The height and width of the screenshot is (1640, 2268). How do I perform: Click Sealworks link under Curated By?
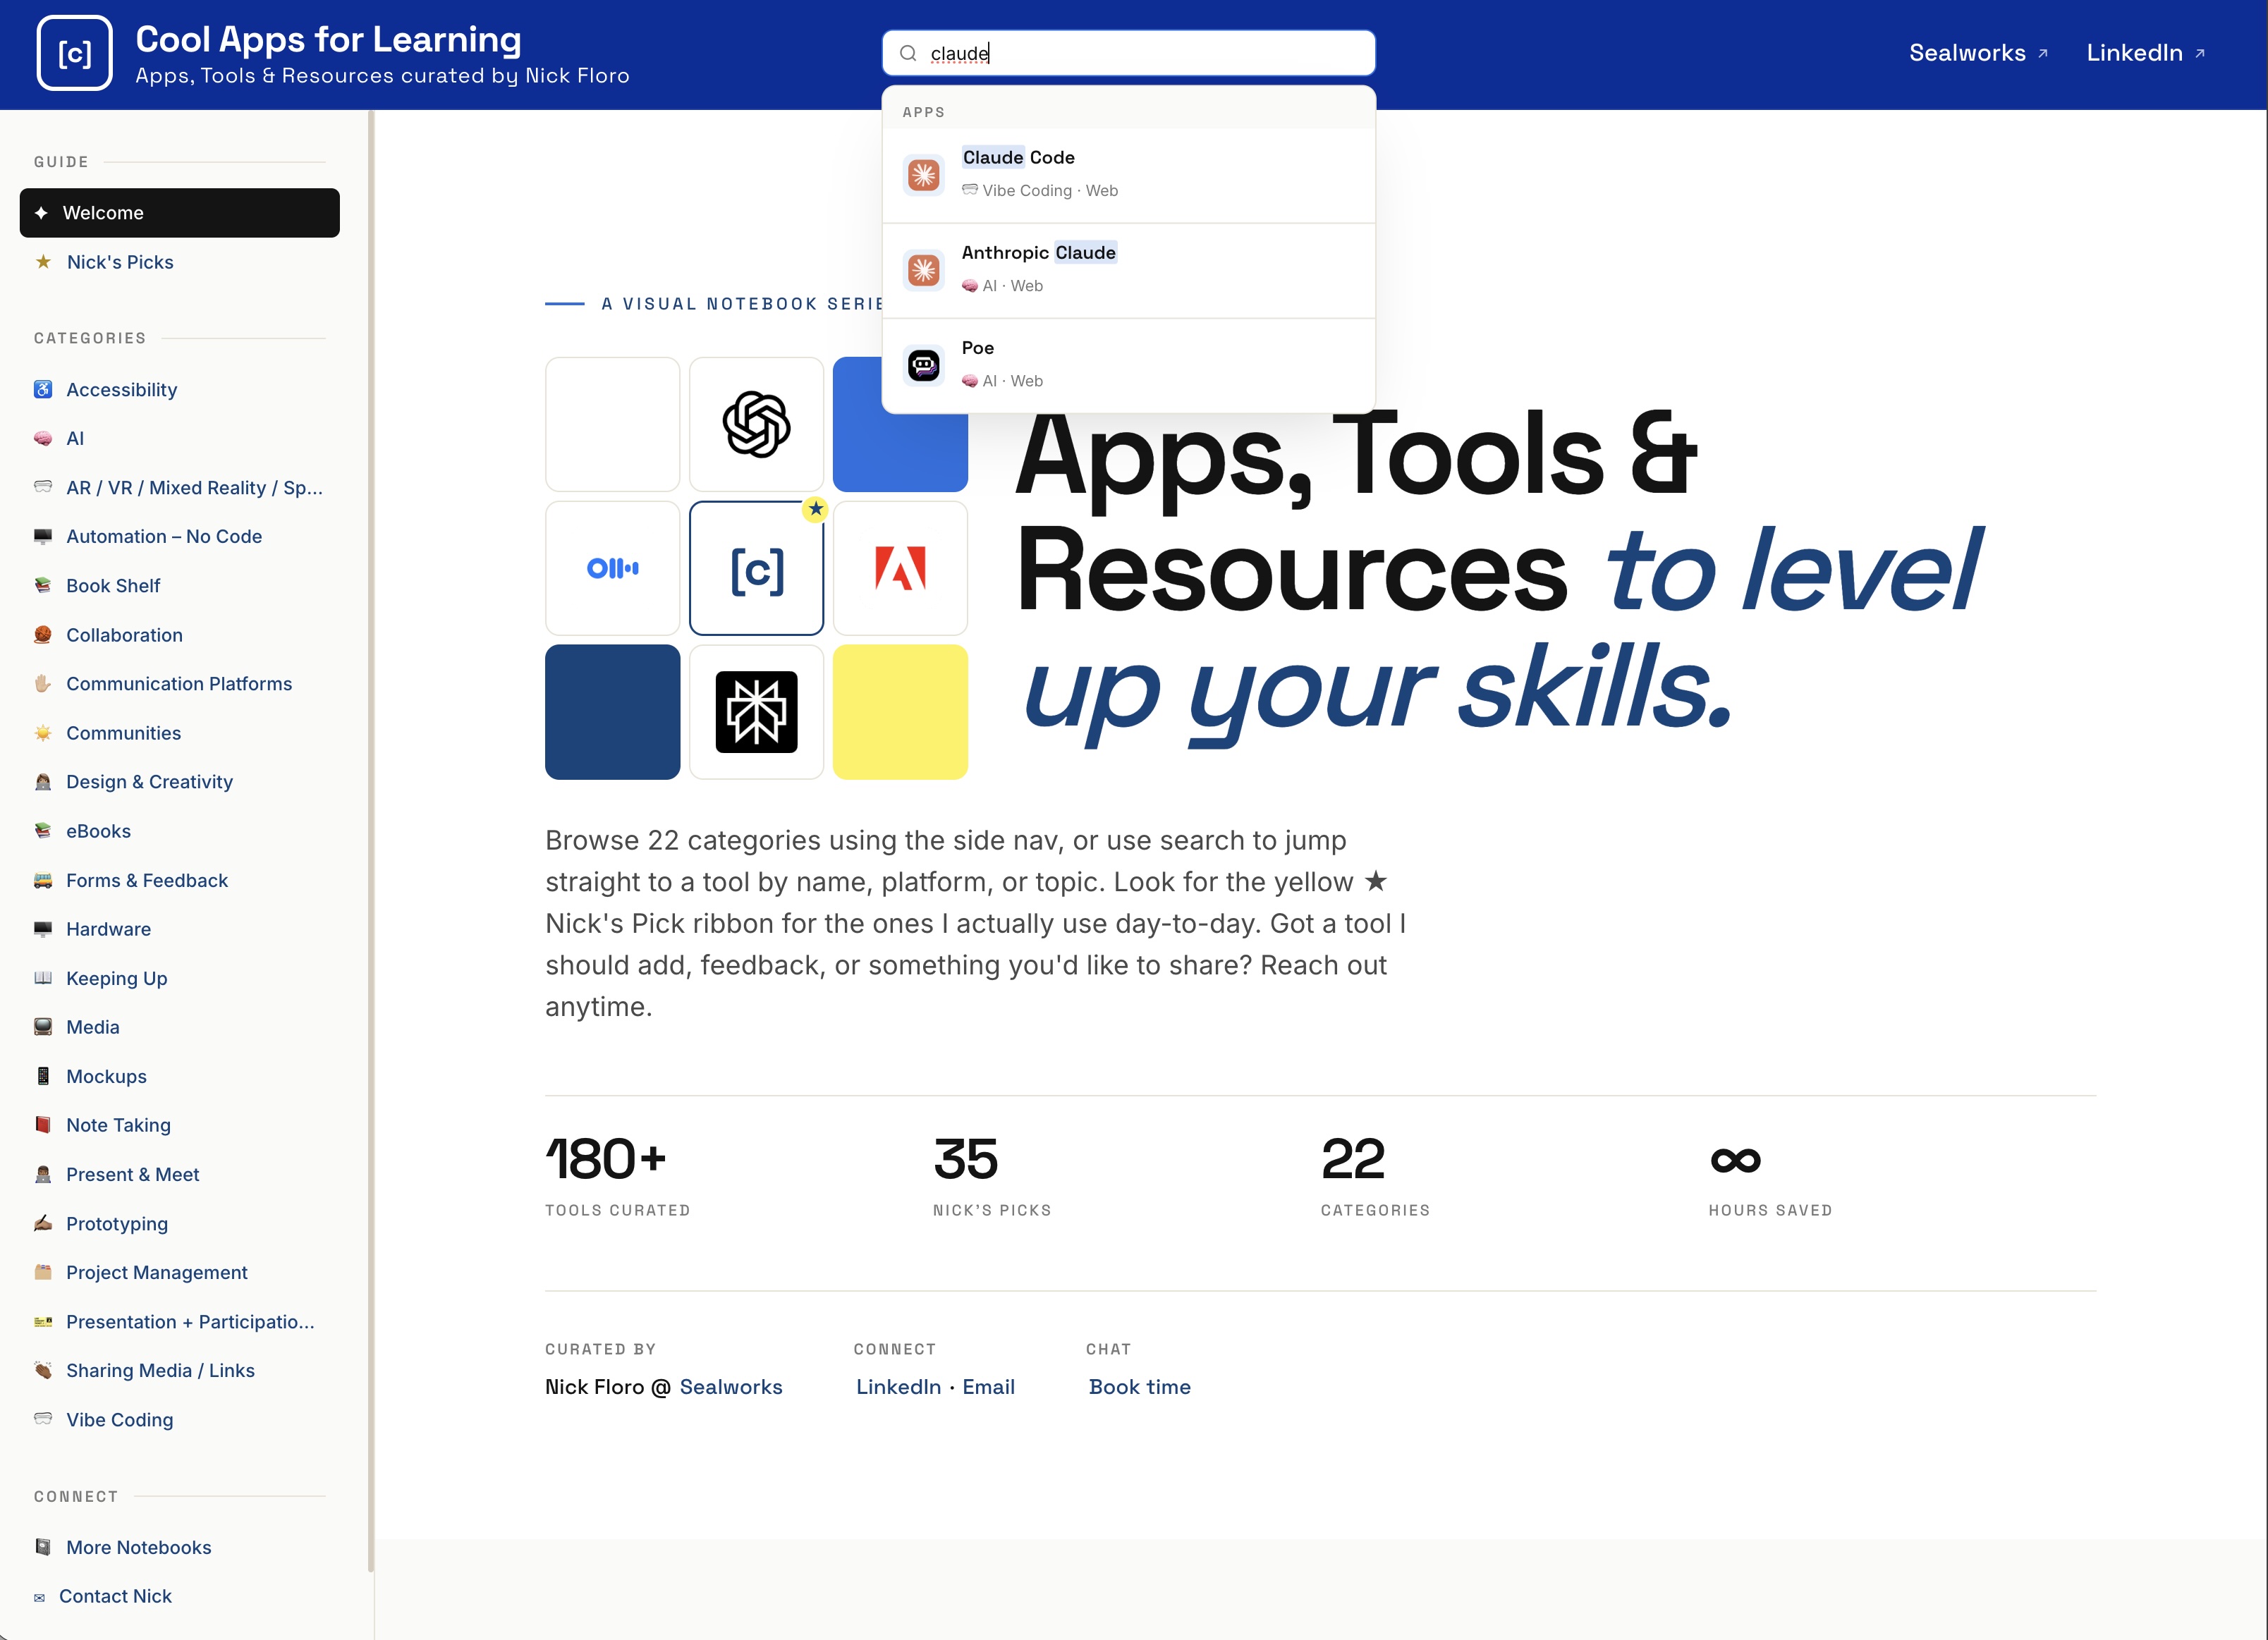click(x=731, y=1387)
